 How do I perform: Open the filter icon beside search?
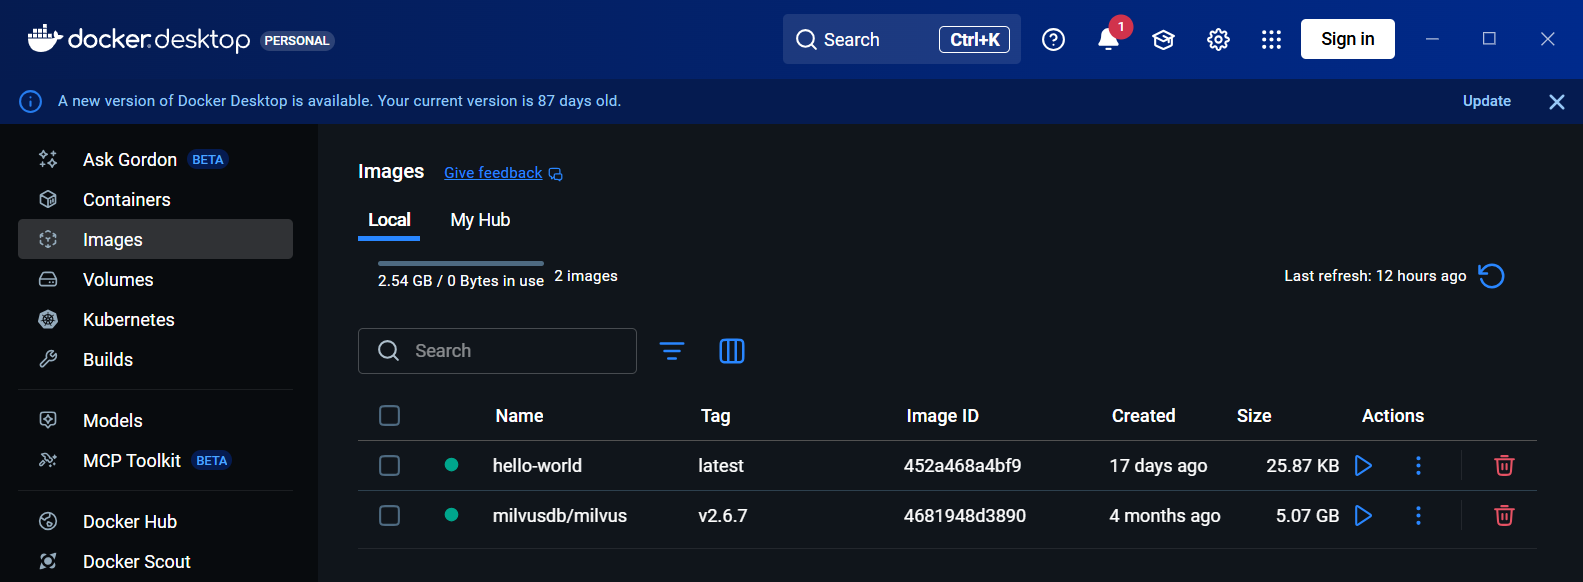(x=672, y=351)
